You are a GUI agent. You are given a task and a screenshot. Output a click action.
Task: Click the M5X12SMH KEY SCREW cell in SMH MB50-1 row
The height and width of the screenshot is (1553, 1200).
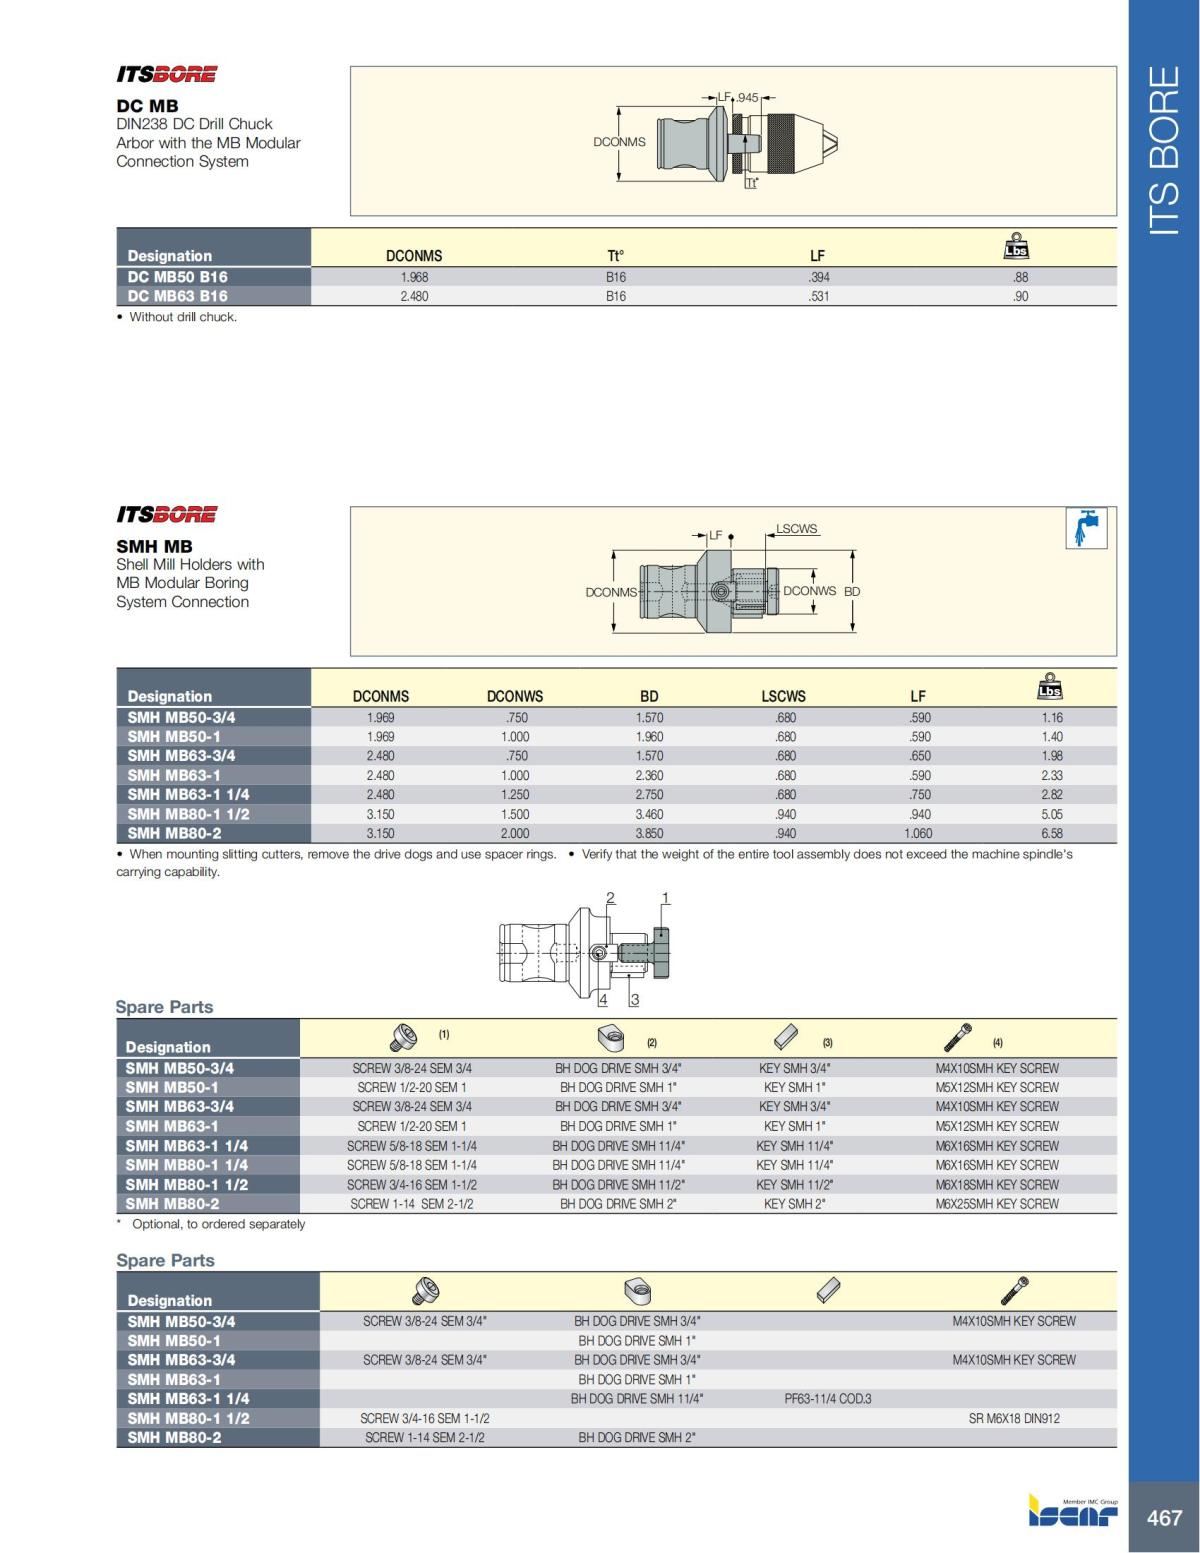coord(997,1087)
